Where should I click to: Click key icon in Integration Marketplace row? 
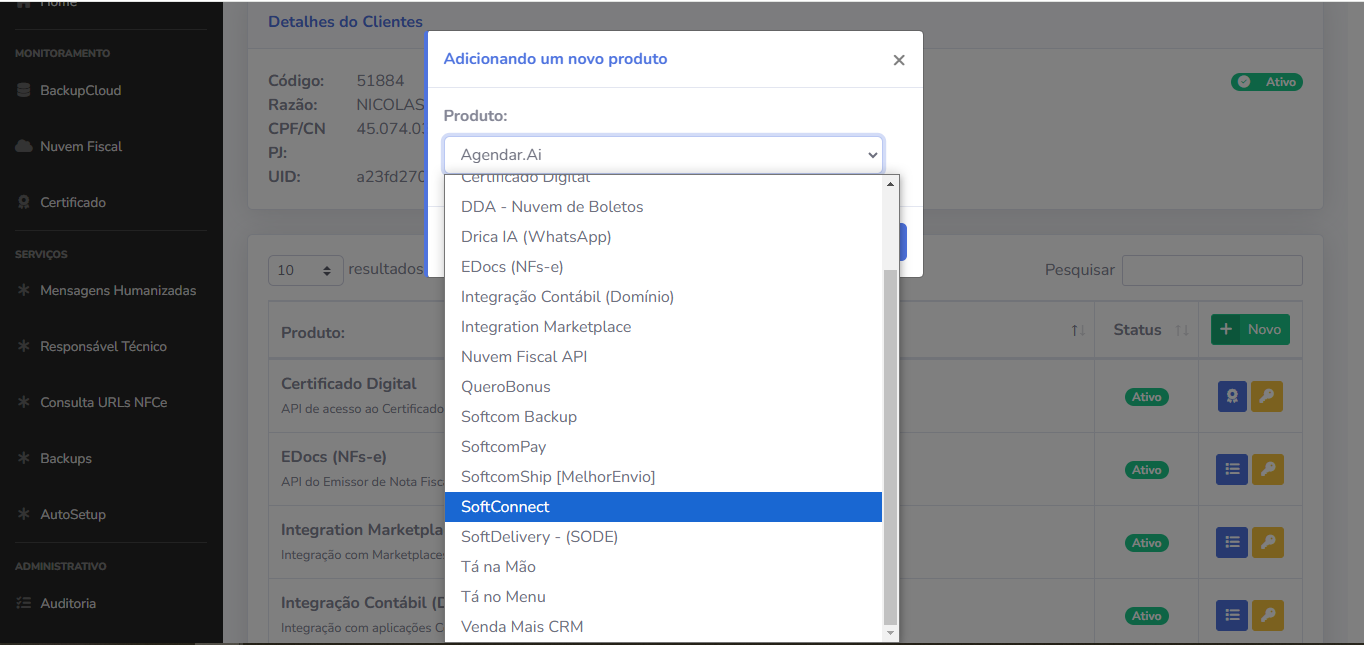click(1267, 542)
